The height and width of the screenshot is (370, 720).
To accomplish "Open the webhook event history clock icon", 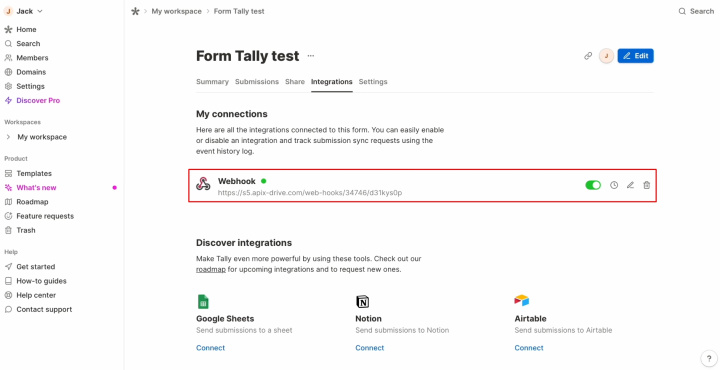I will coord(614,185).
